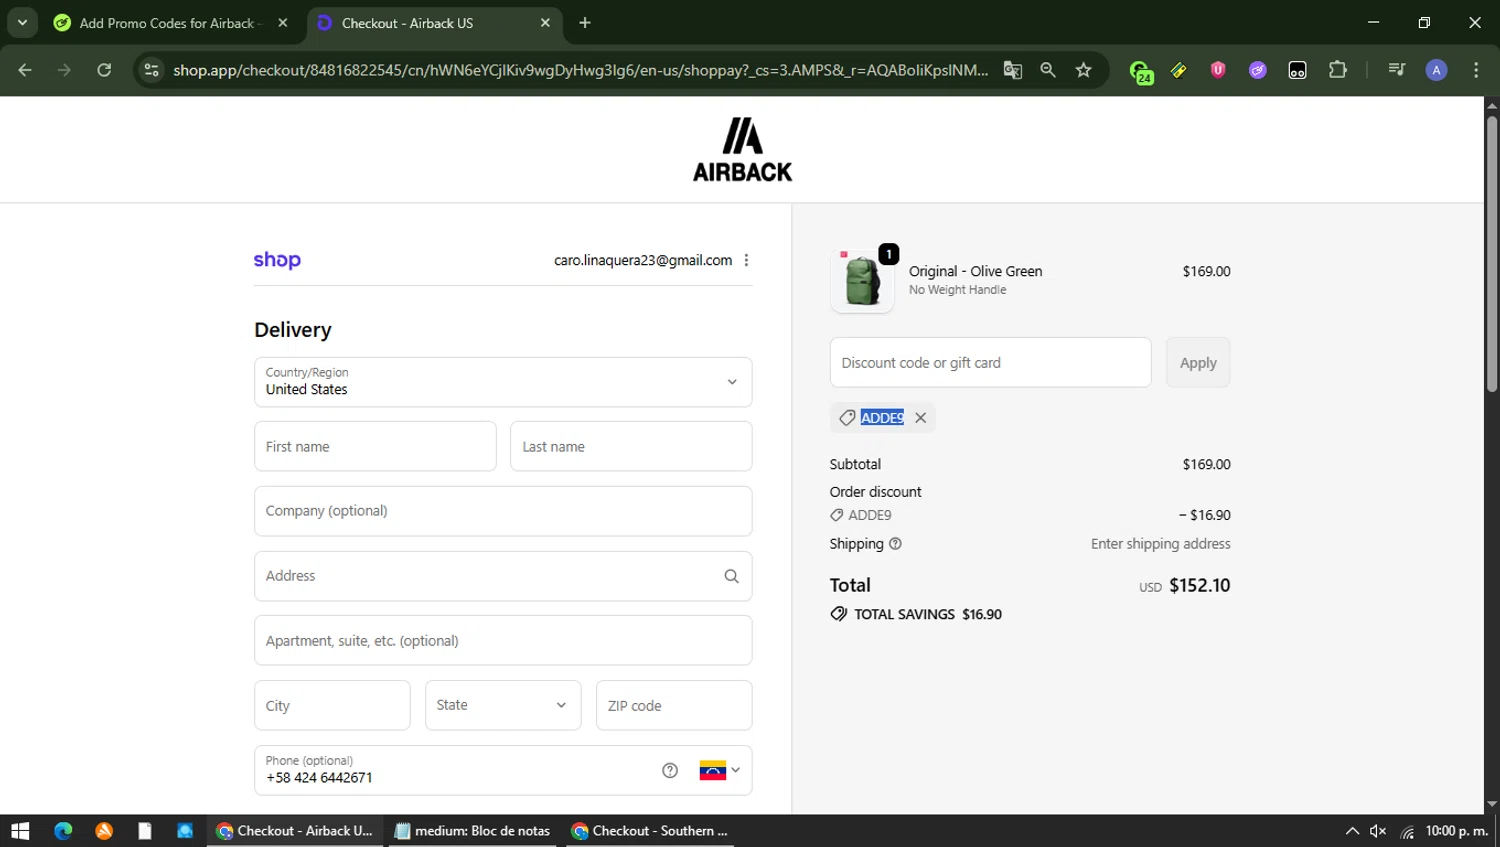Switch to Checkout - Southern Chrome window
The height and width of the screenshot is (847, 1500).
[x=650, y=831]
